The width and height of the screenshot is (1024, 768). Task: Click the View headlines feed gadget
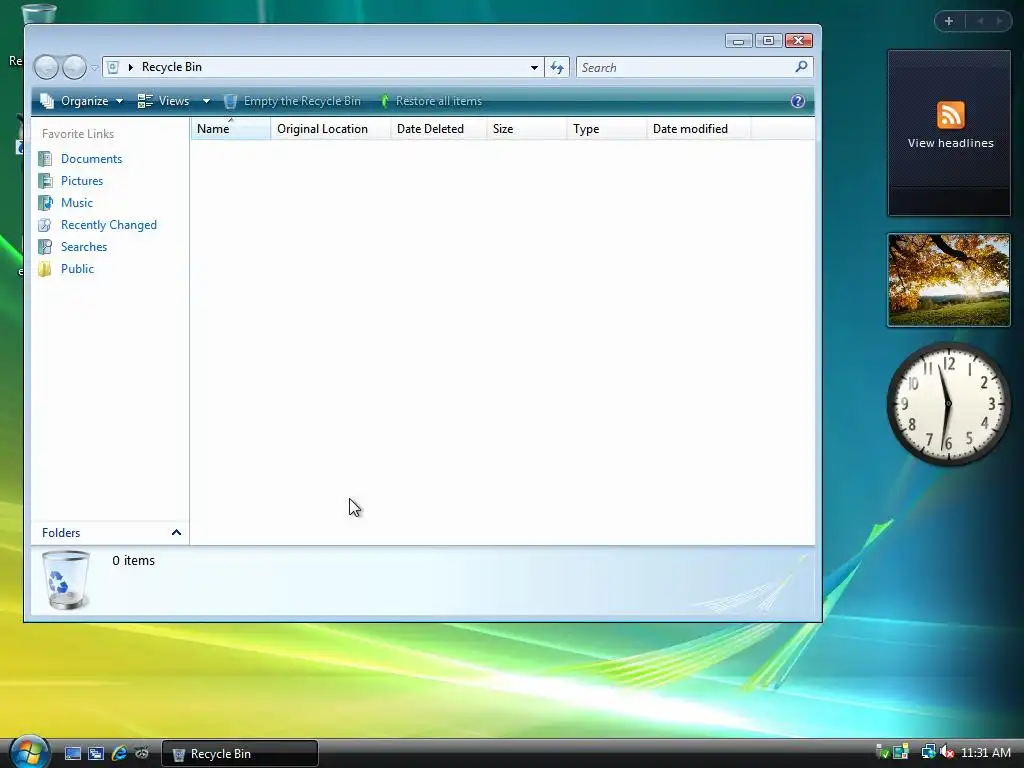[949, 133]
